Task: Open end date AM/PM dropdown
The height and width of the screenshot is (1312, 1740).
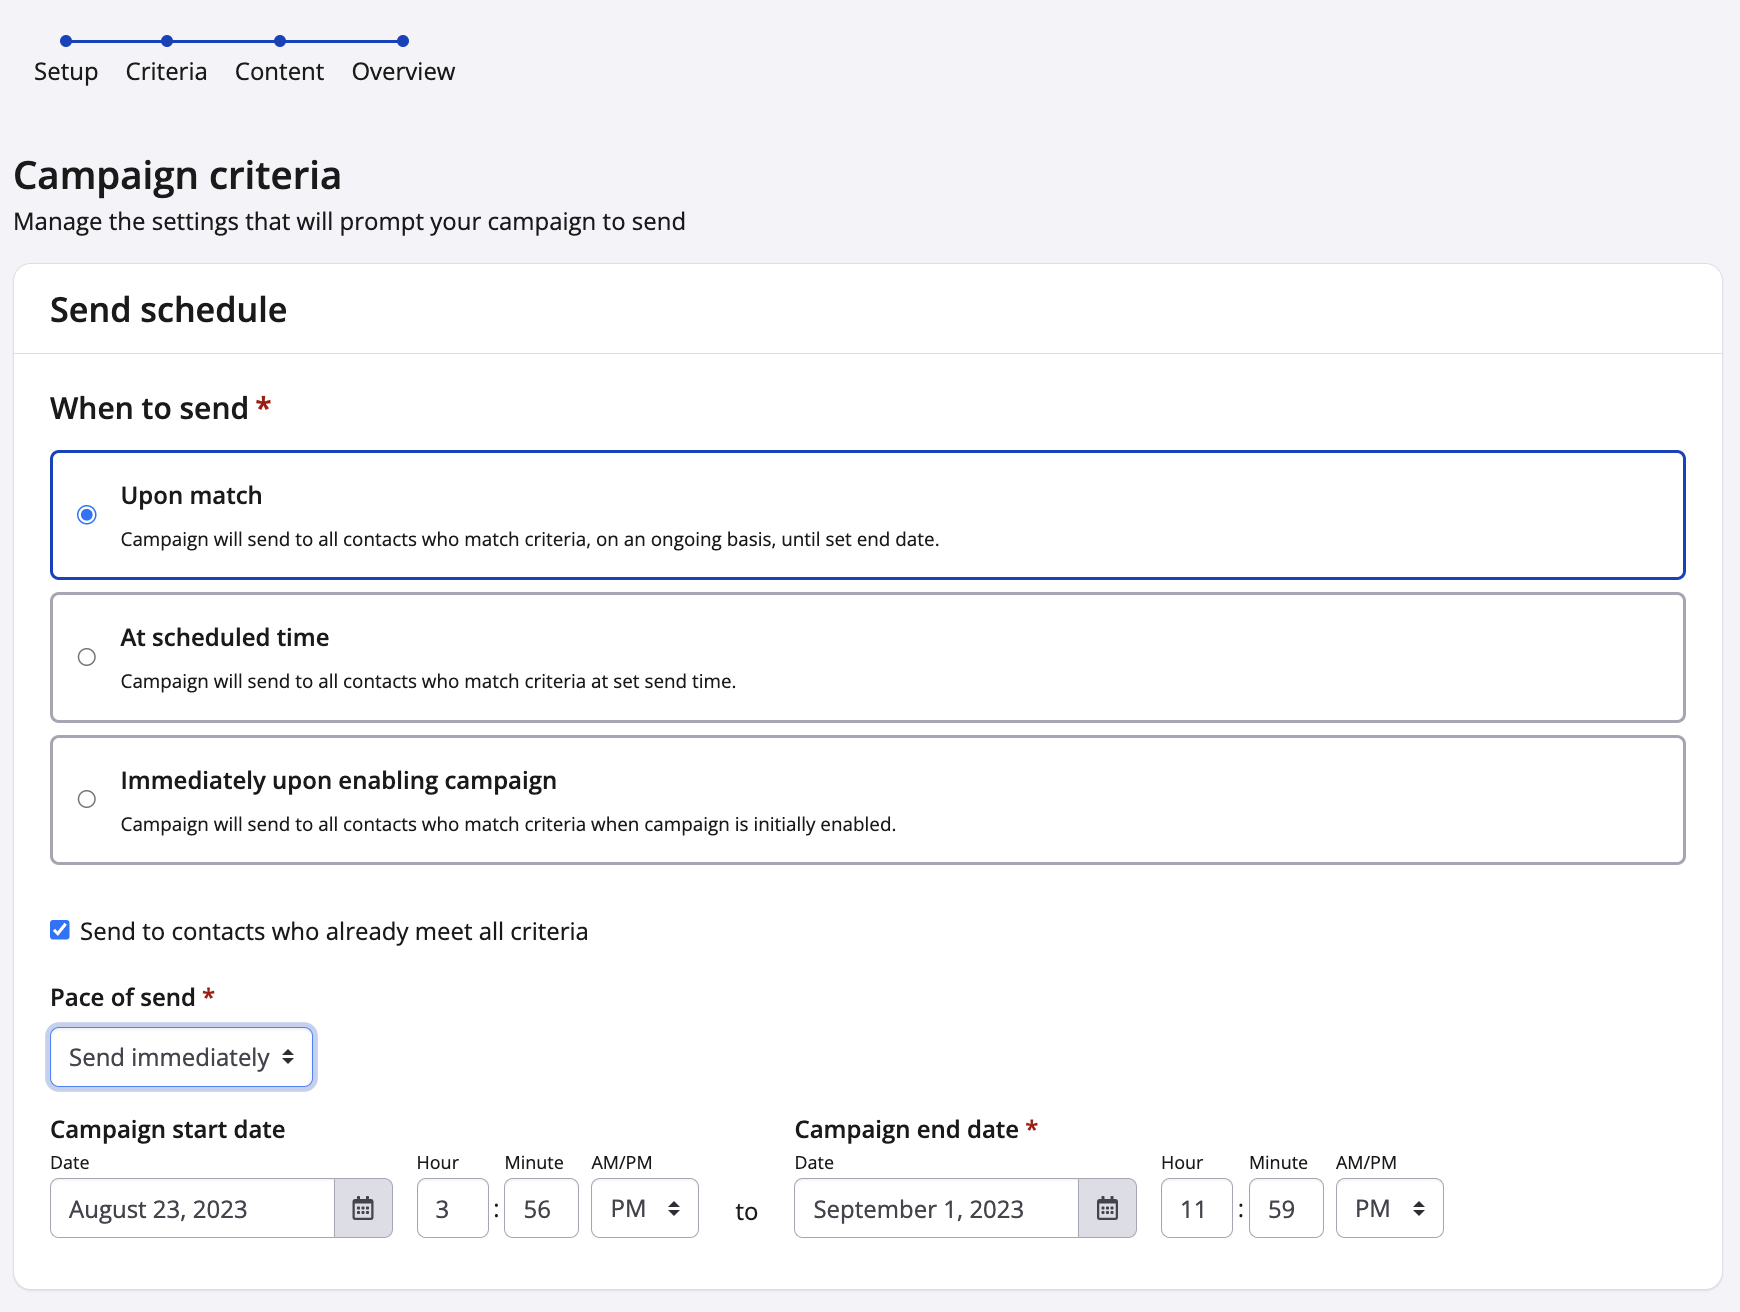Action: 1389,1208
